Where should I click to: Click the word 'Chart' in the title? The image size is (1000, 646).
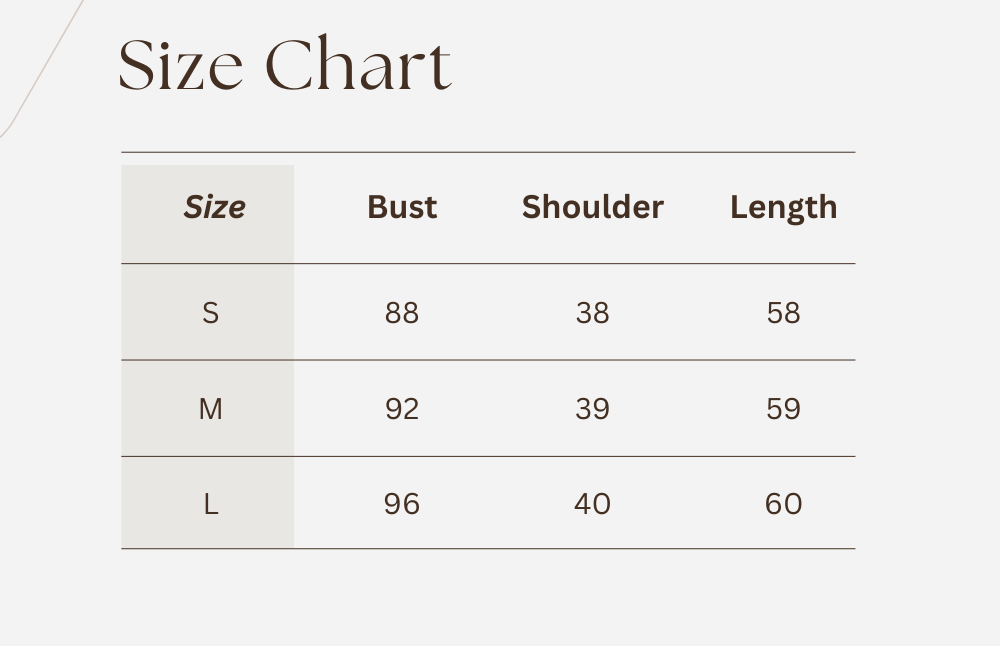point(359,66)
